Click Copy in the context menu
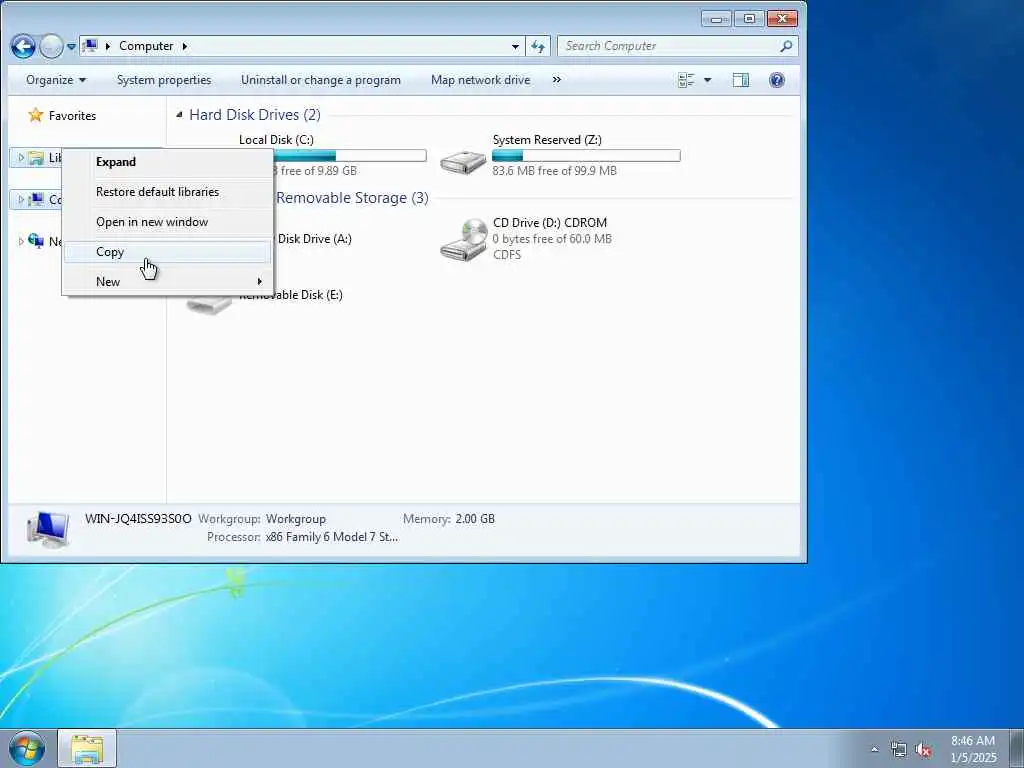The image size is (1024, 768). tap(167, 252)
